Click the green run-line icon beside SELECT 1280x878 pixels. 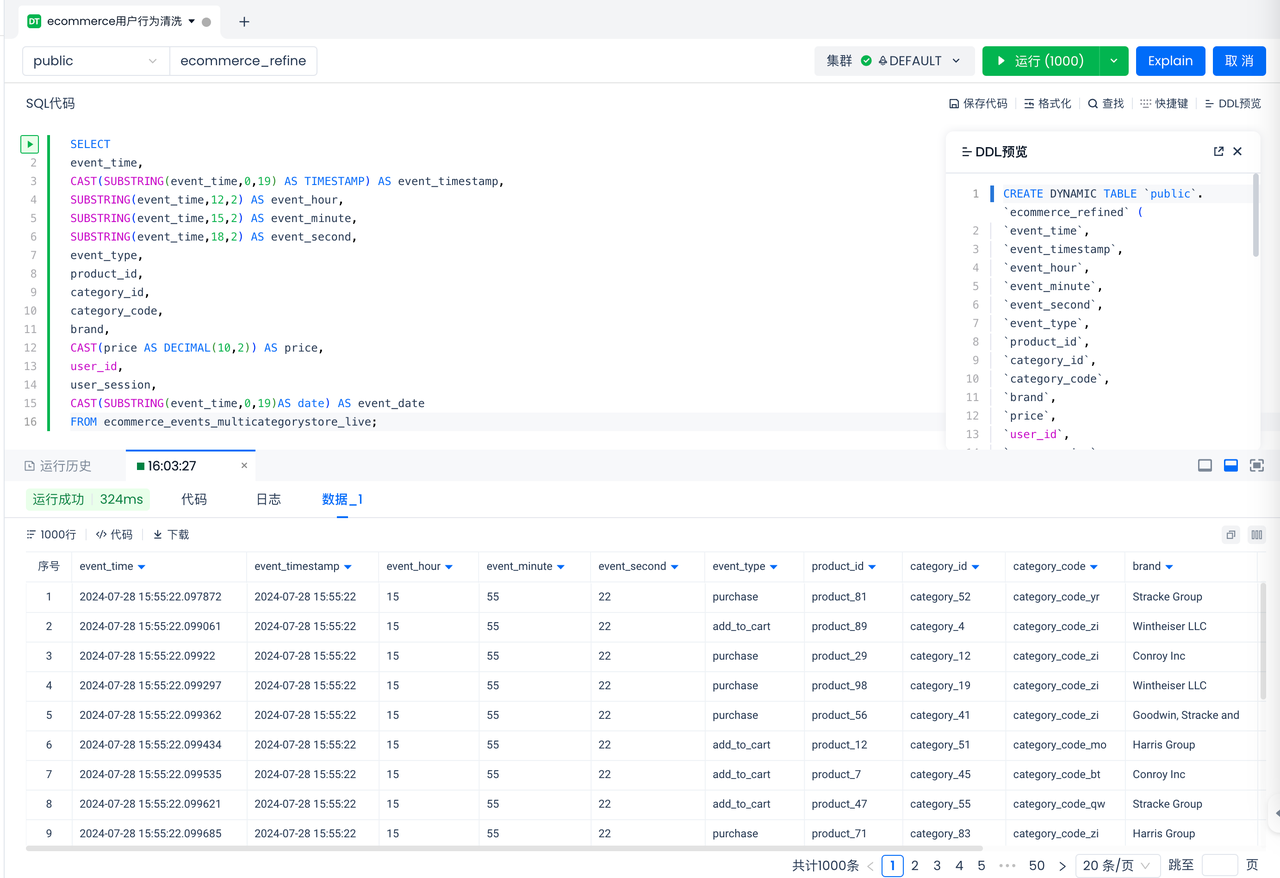30,144
